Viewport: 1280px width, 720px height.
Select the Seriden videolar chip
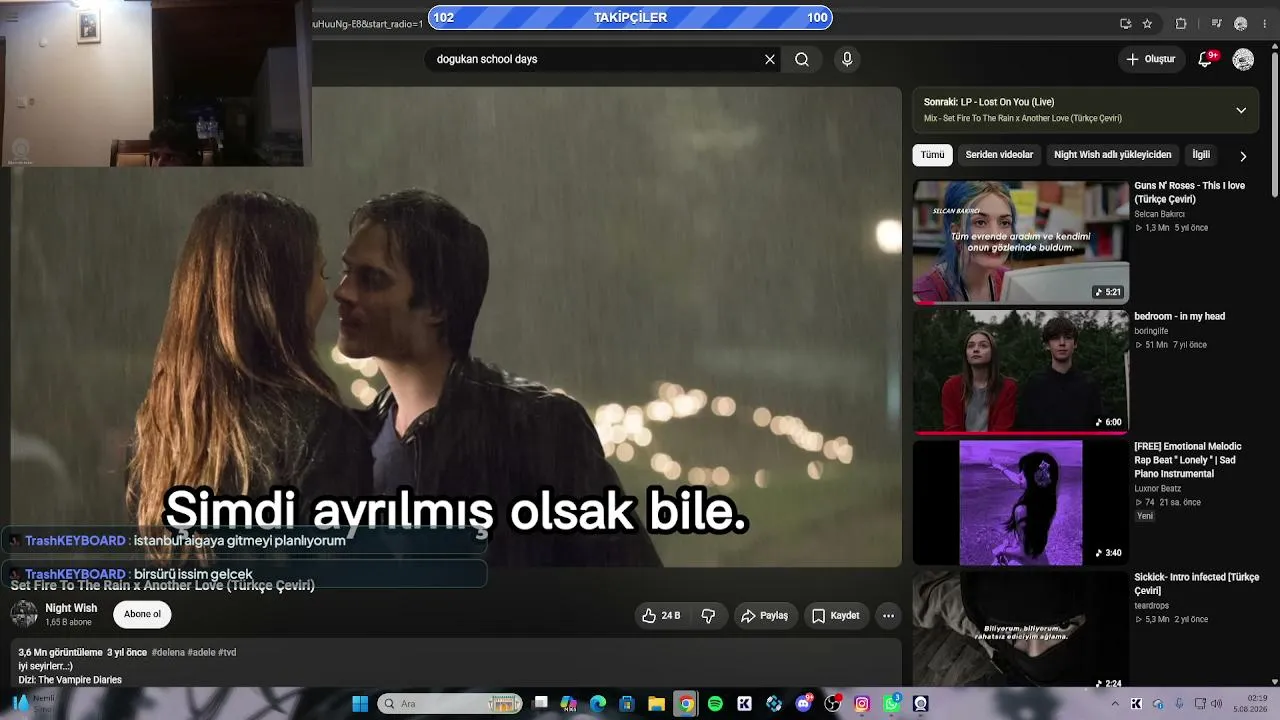coord(999,155)
